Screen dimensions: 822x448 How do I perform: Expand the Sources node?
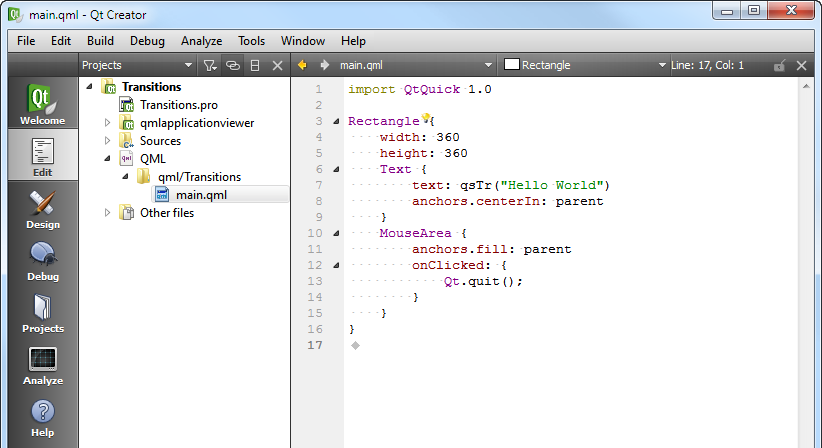tap(107, 140)
